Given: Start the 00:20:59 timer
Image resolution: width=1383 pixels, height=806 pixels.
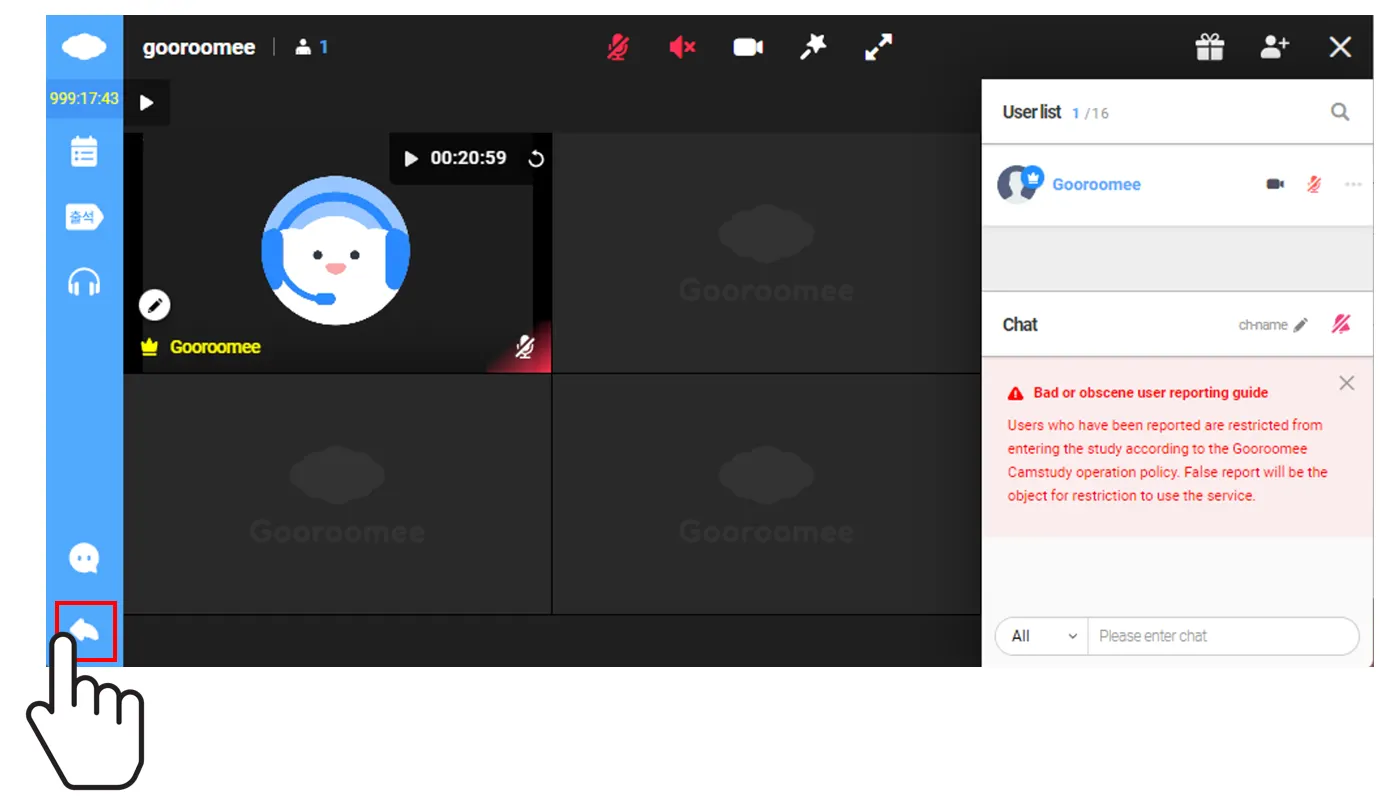Looking at the screenshot, I should pyautogui.click(x=411, y=158).
